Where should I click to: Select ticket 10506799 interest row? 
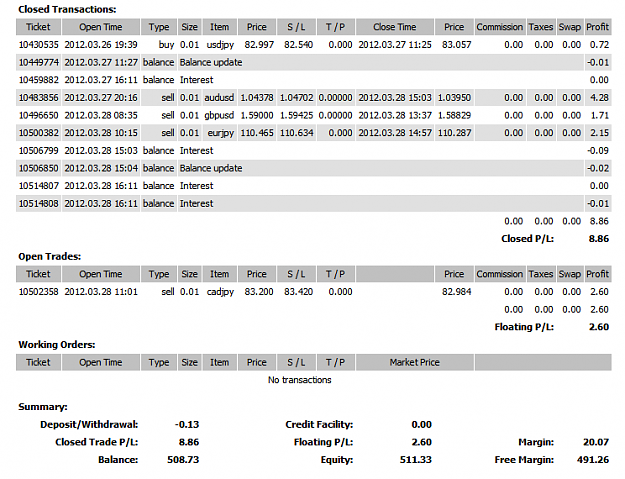(x=314, y=150)
